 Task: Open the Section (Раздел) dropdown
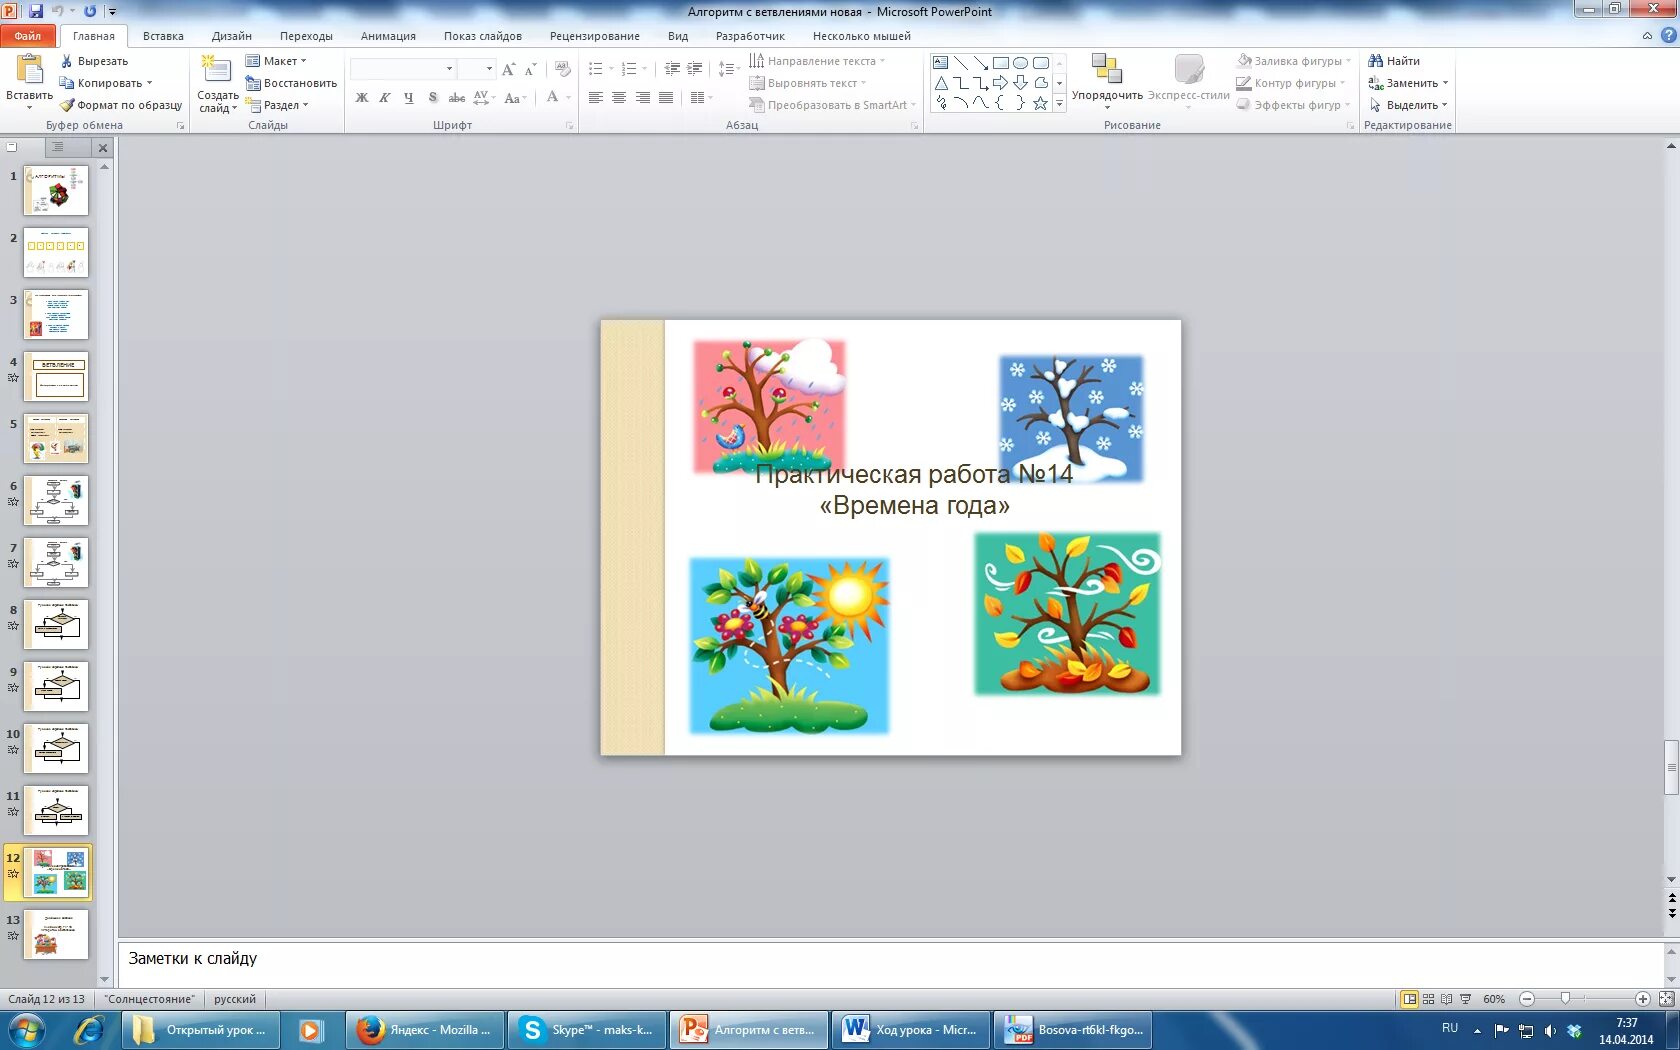click(277, 105)
